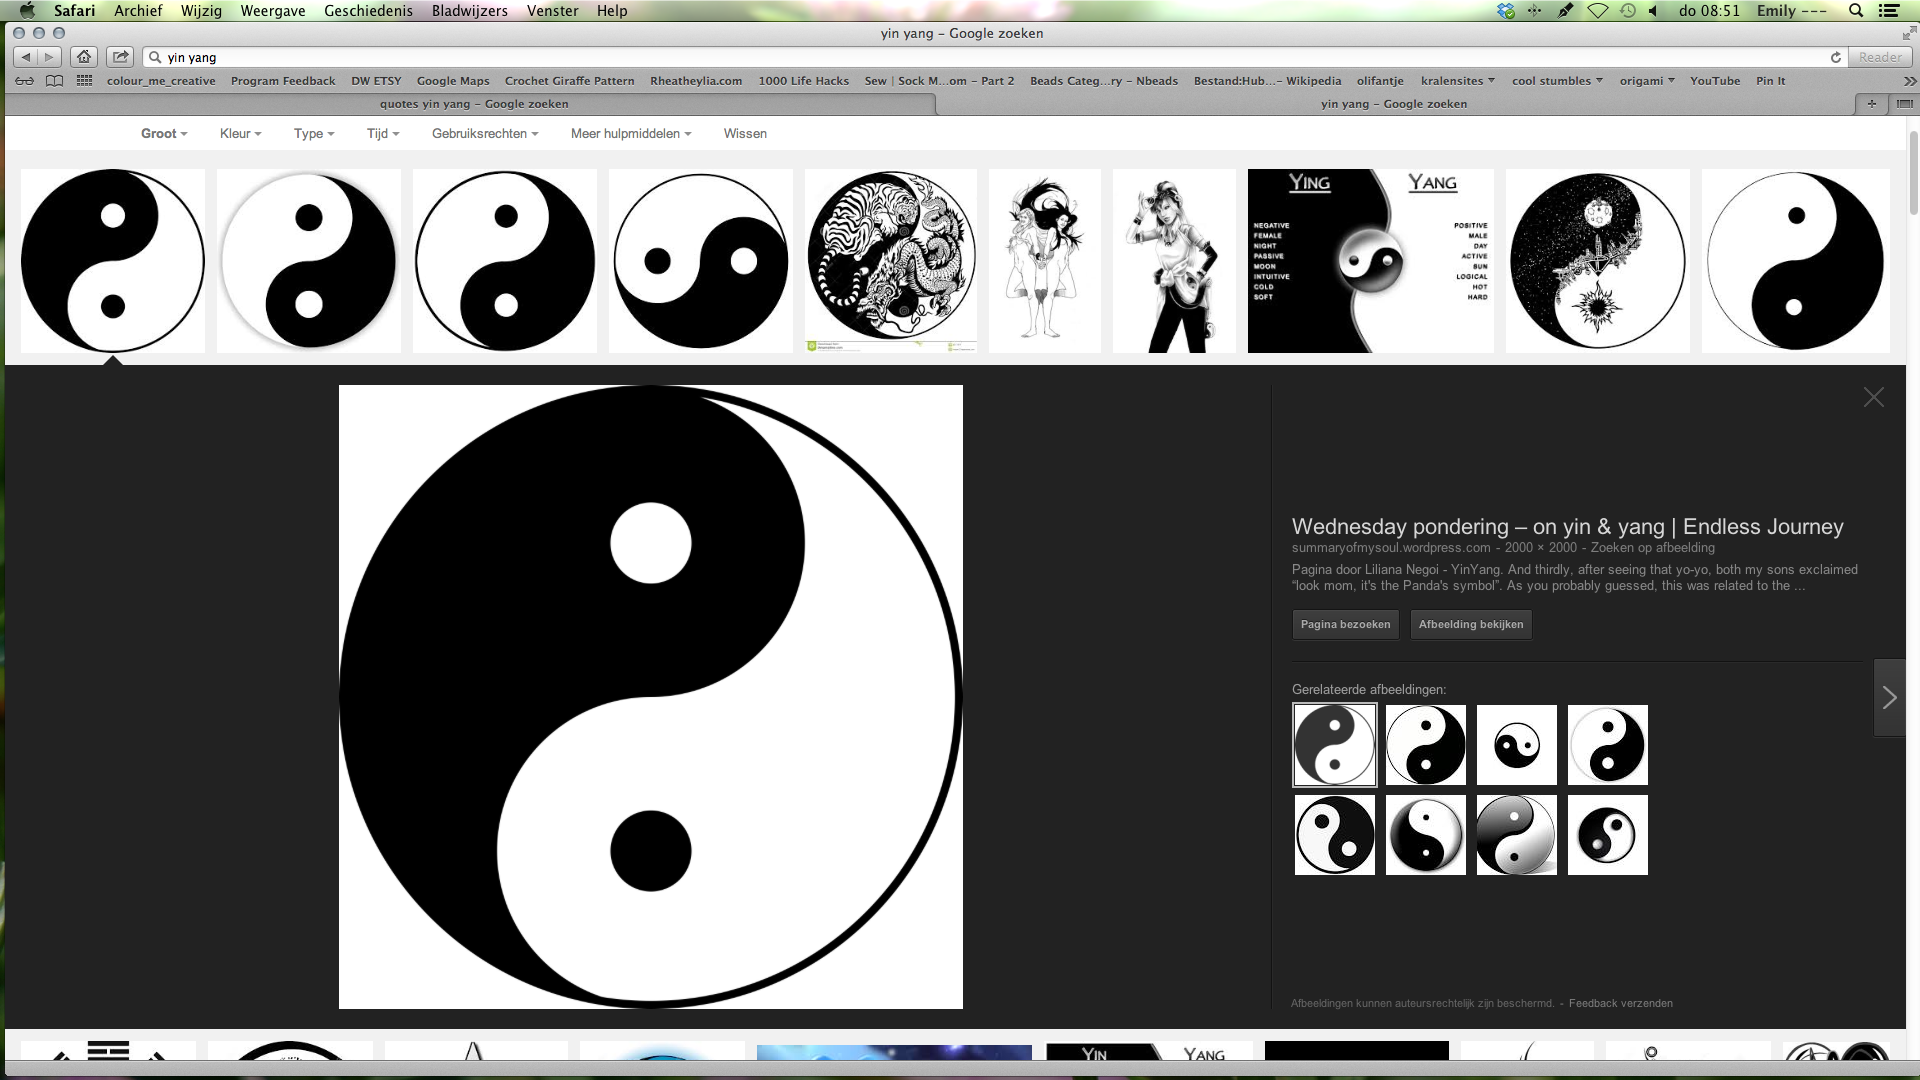1920x1080 pixels.
Task: Select the starry night yin yang thumbnail
Action: [1597, 260]
